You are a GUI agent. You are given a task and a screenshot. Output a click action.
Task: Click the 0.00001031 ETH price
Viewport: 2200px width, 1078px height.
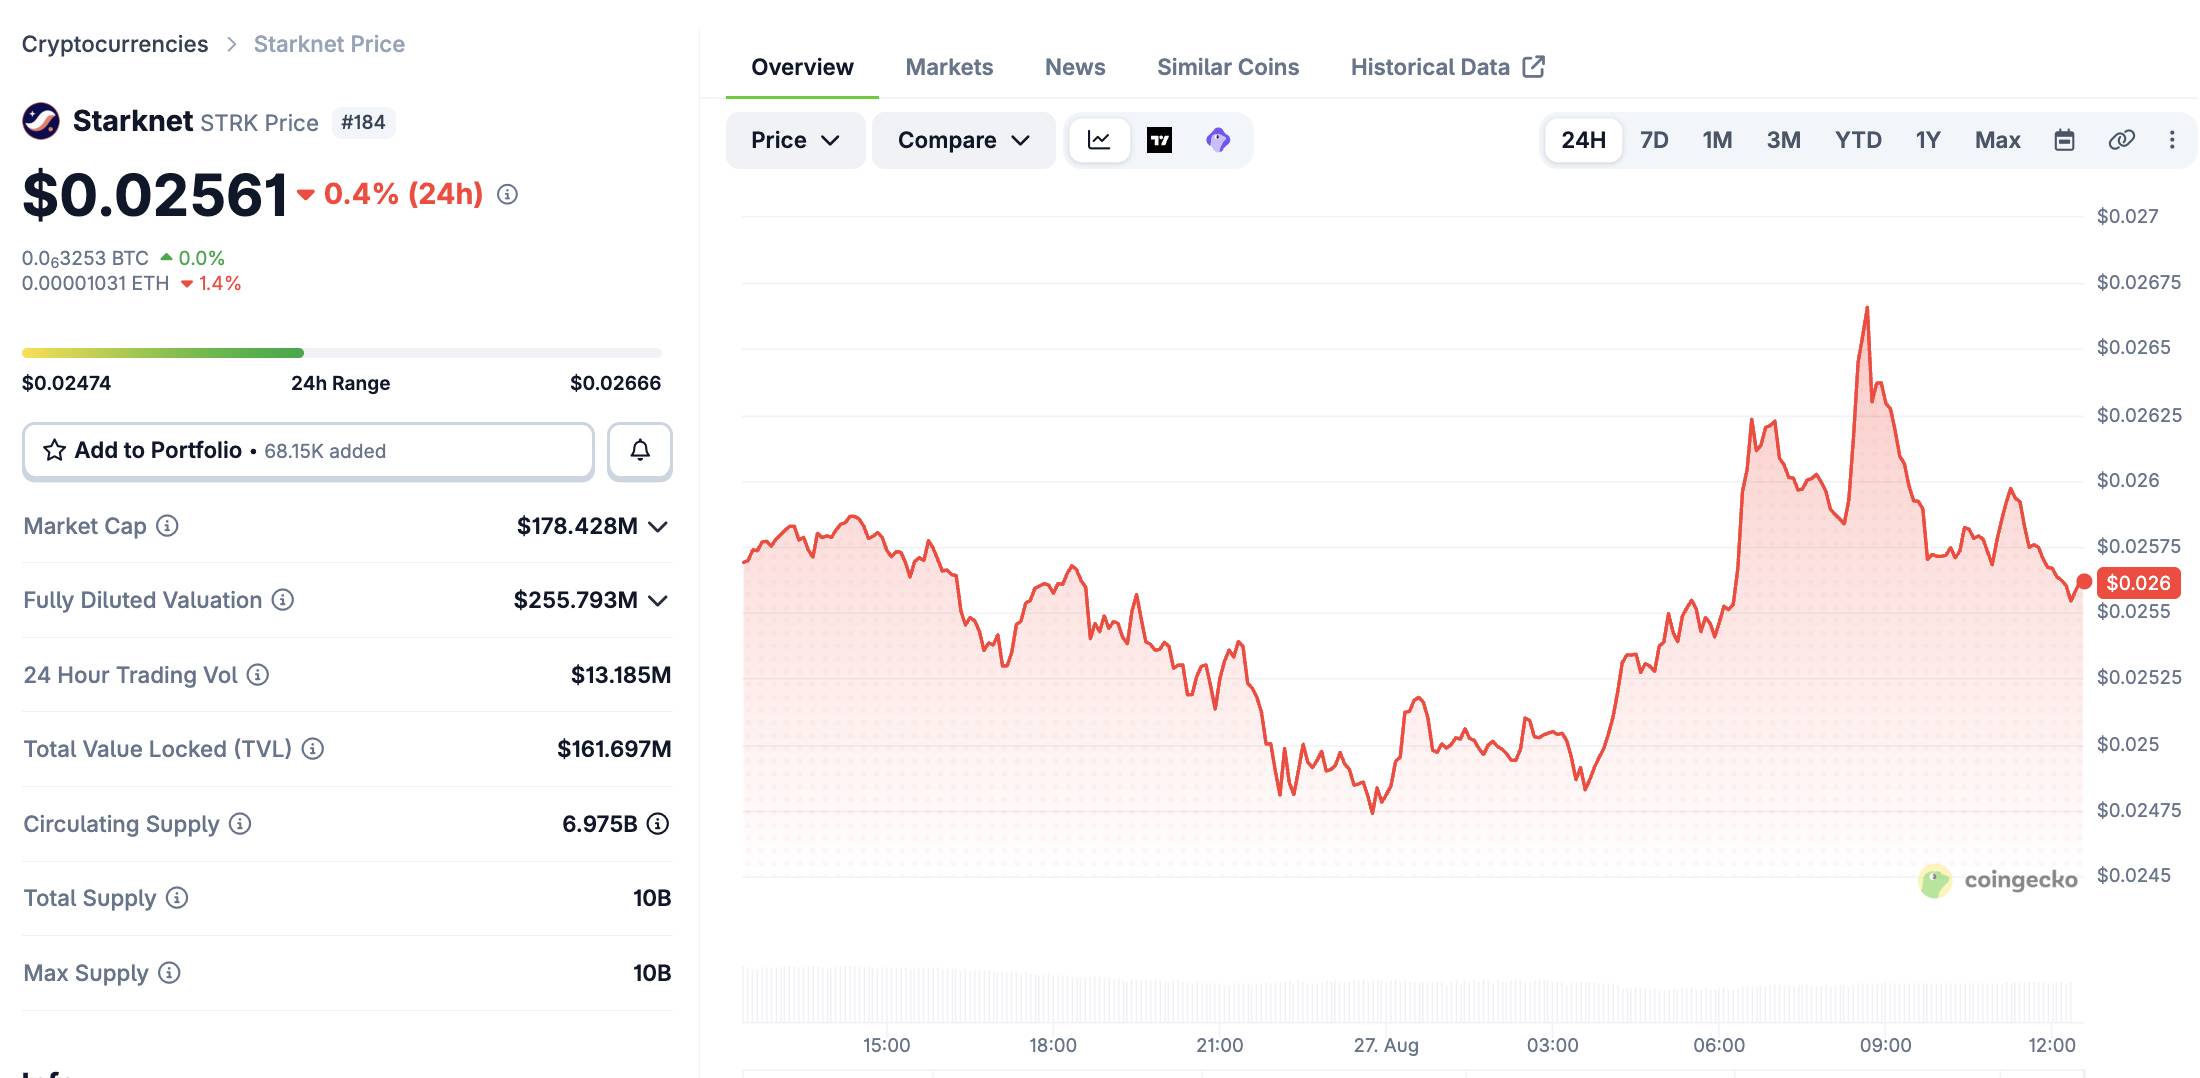coord(96,283)
